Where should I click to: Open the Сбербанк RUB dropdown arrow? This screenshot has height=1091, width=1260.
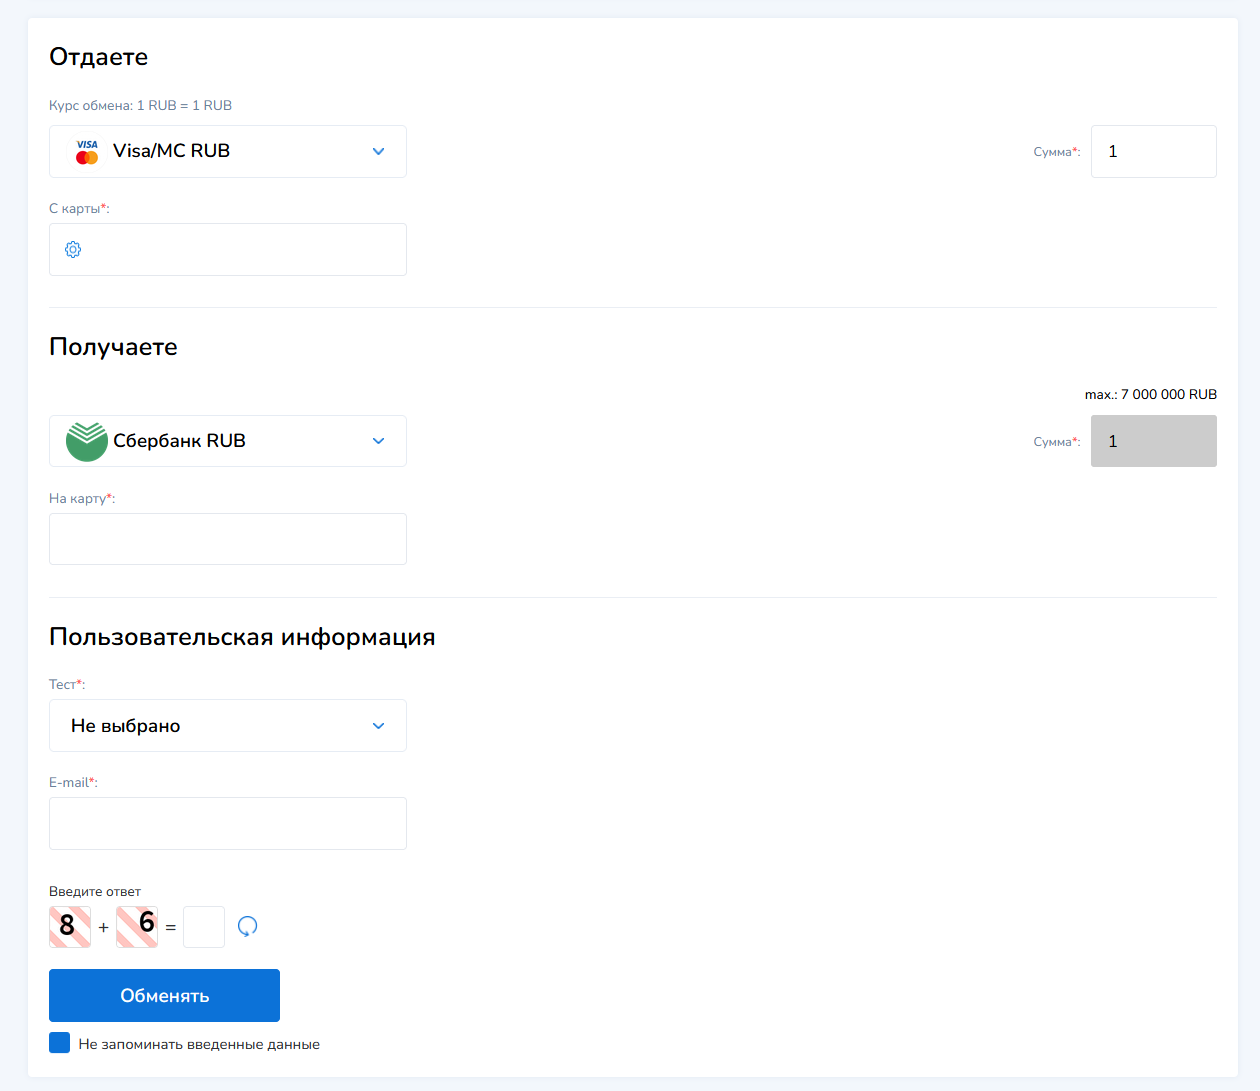(x=378, y=441)
